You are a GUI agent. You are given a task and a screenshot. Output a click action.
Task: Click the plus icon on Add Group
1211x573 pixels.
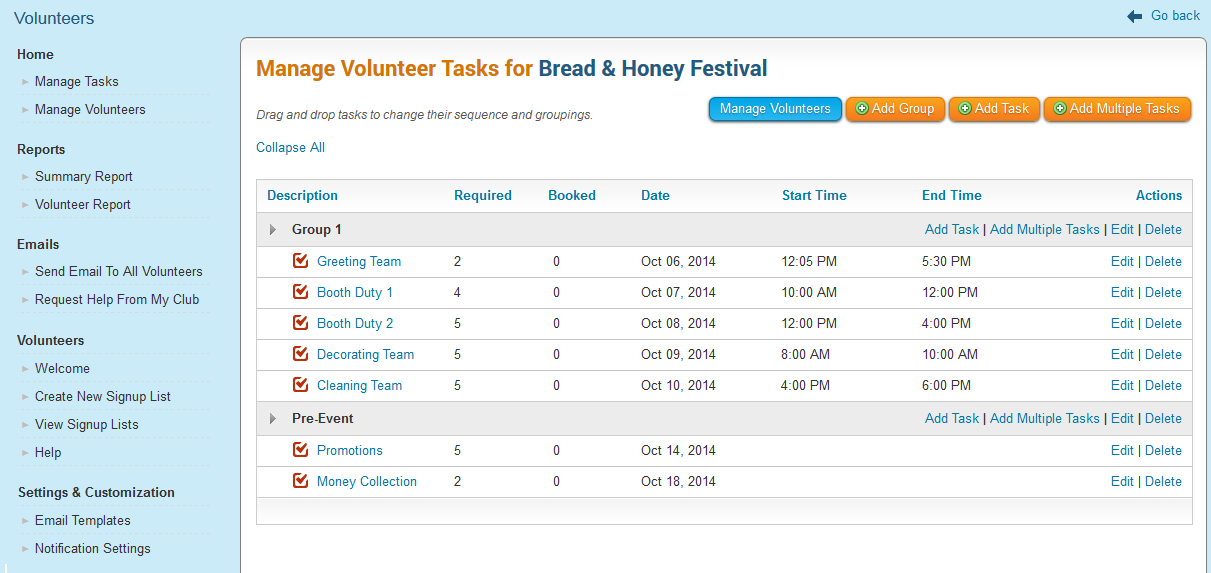tap(862, 109)
